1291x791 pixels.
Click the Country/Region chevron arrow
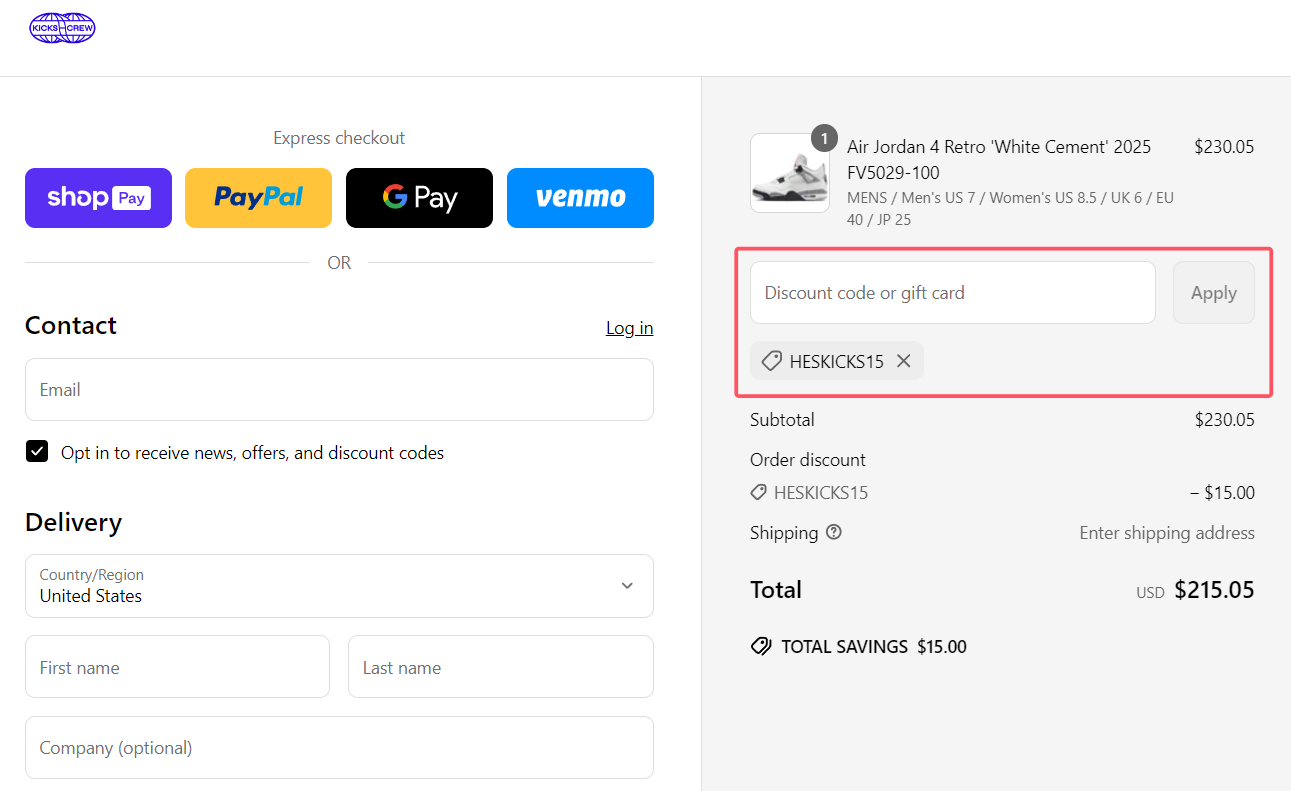pos(627,586)
